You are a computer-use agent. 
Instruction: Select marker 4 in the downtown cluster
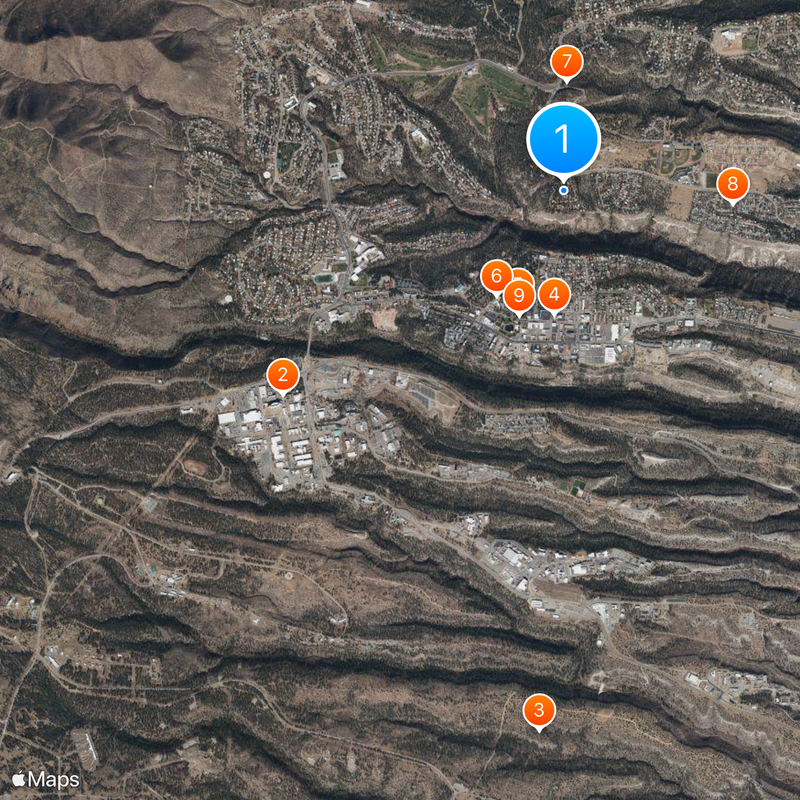point(554,295)
